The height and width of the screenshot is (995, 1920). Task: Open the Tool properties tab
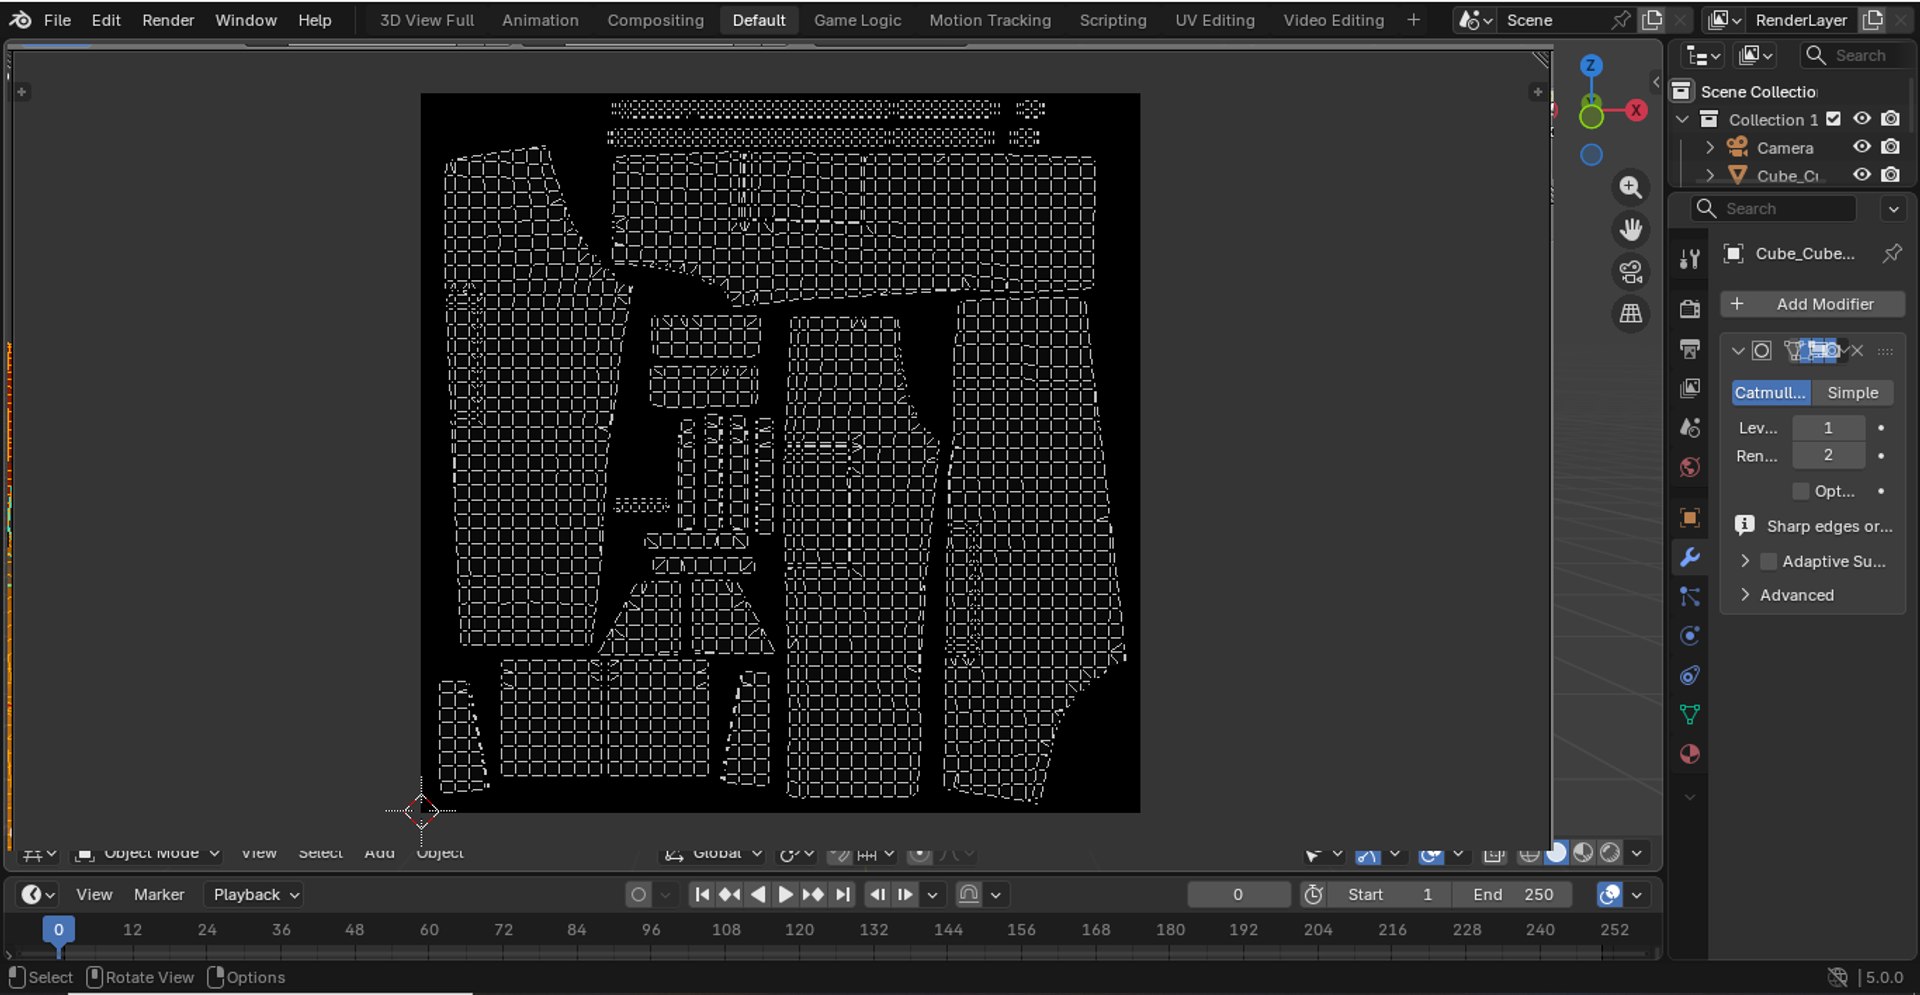[x=1690, y=259]
